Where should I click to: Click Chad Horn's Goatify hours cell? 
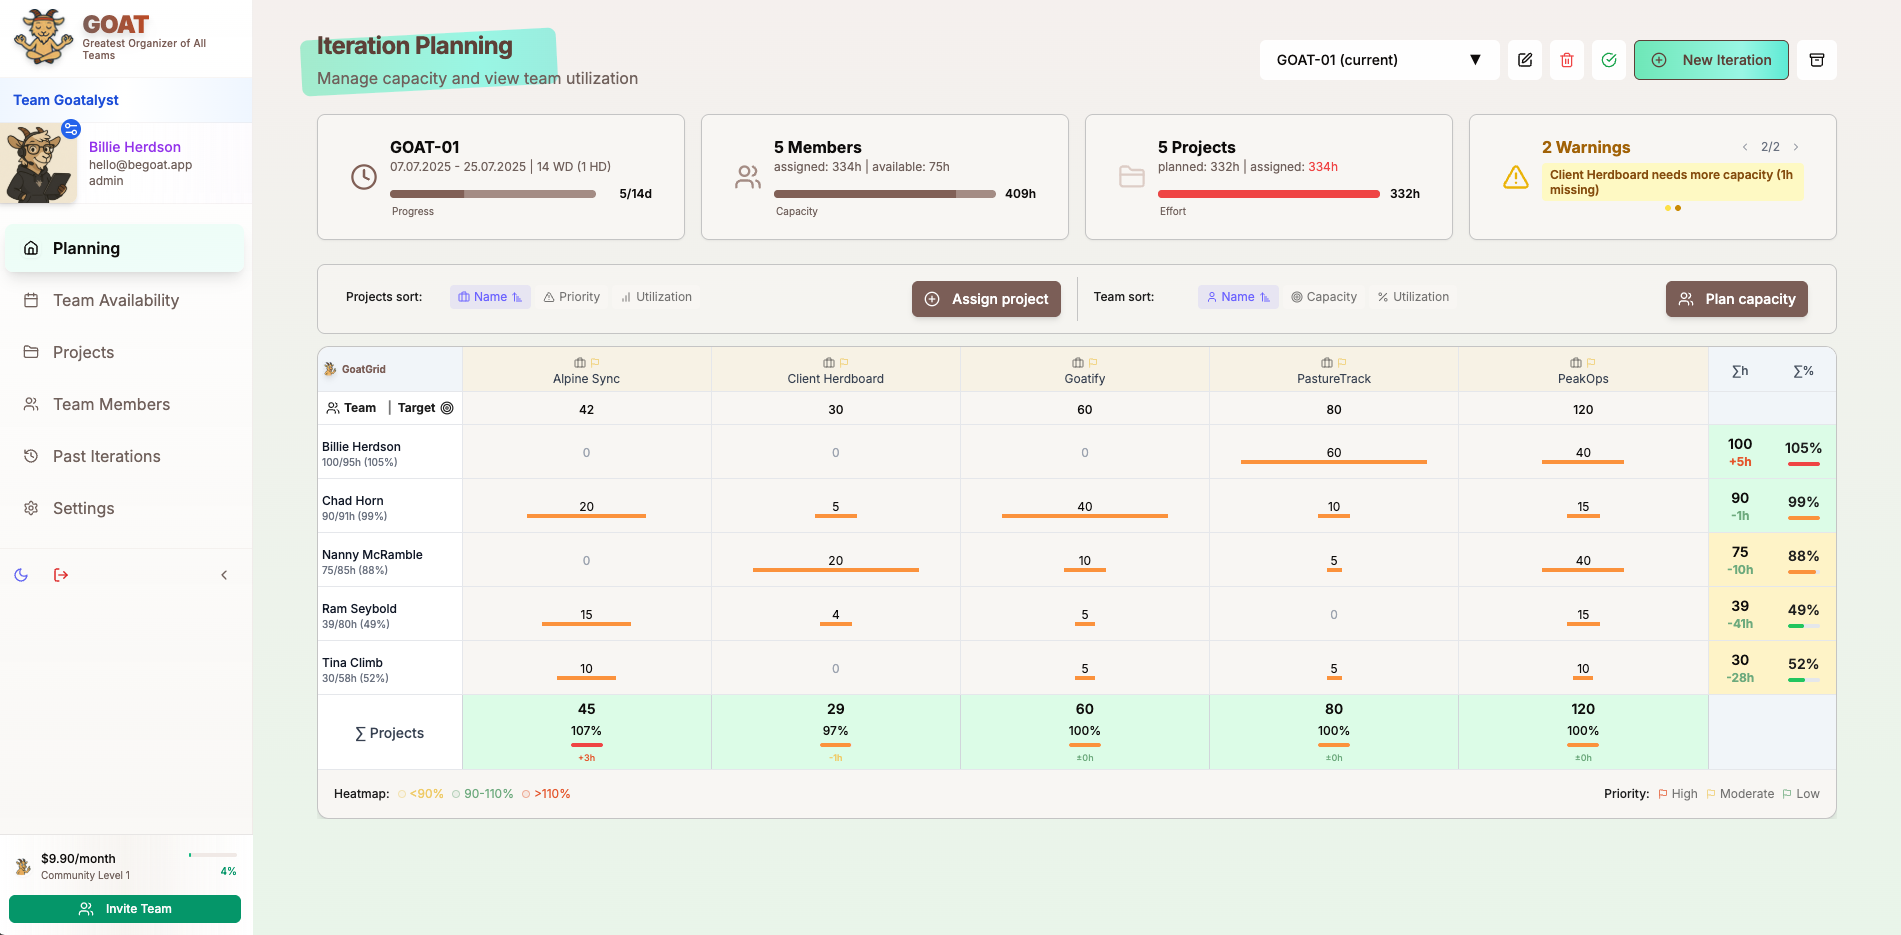tap(1084, 506)
